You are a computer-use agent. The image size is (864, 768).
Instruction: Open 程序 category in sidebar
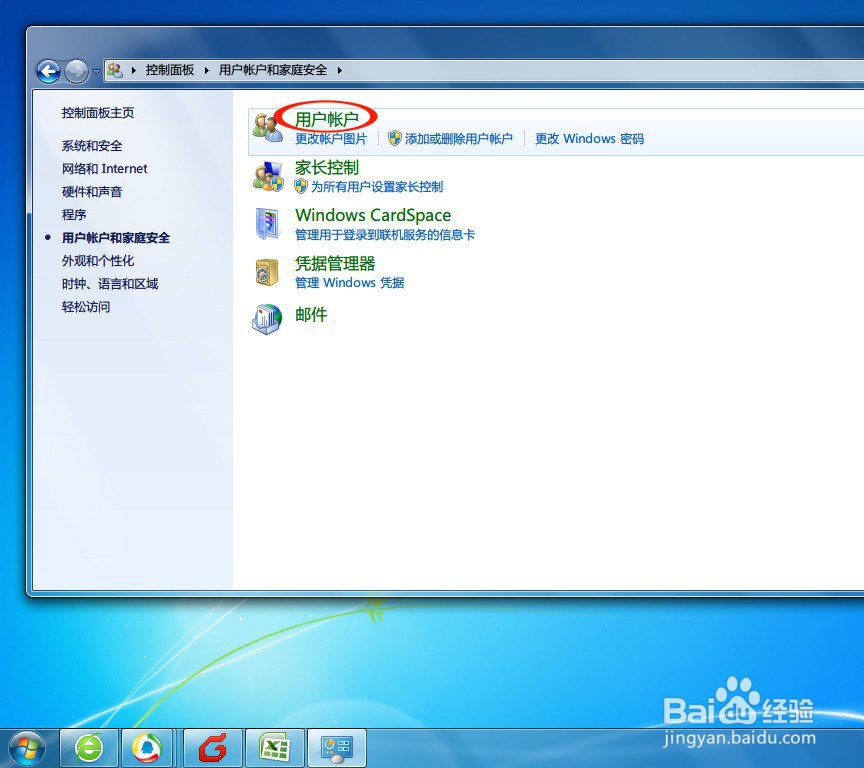click(74, 215)
